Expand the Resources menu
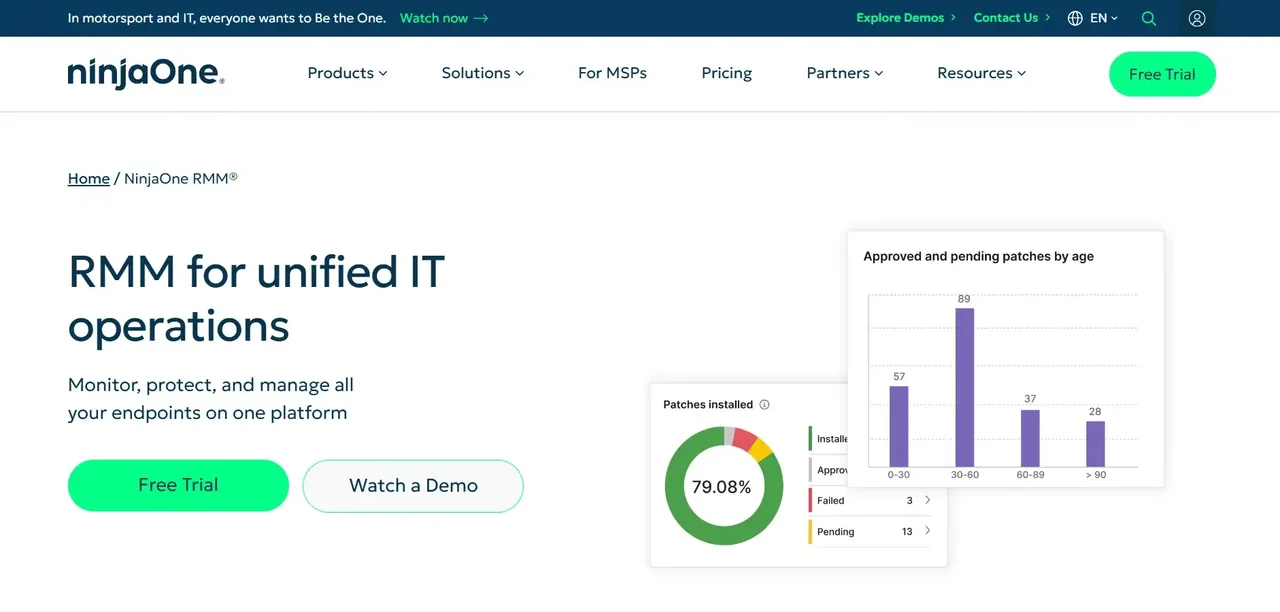This screenshot has width=1280, height=612. point(981,73)
